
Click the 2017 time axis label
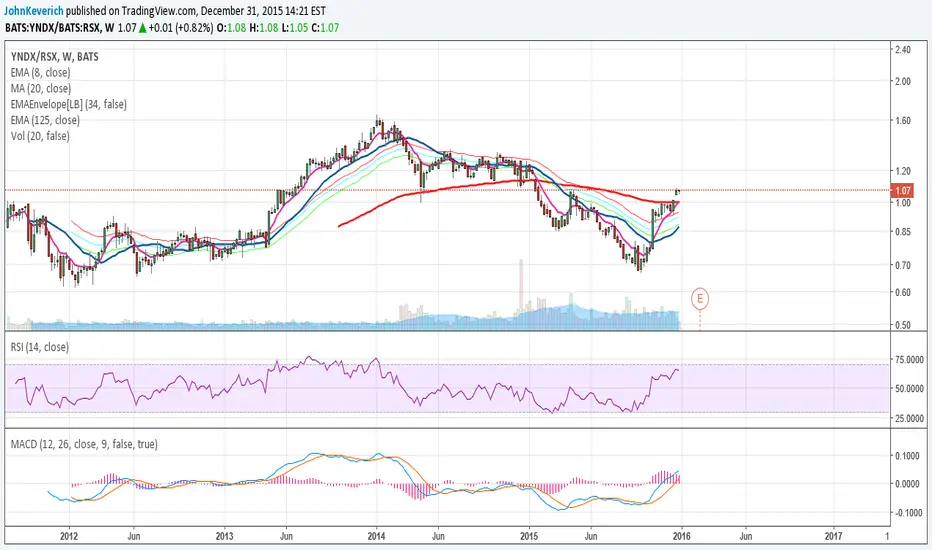pyautogui.click(x=834, y=536)
